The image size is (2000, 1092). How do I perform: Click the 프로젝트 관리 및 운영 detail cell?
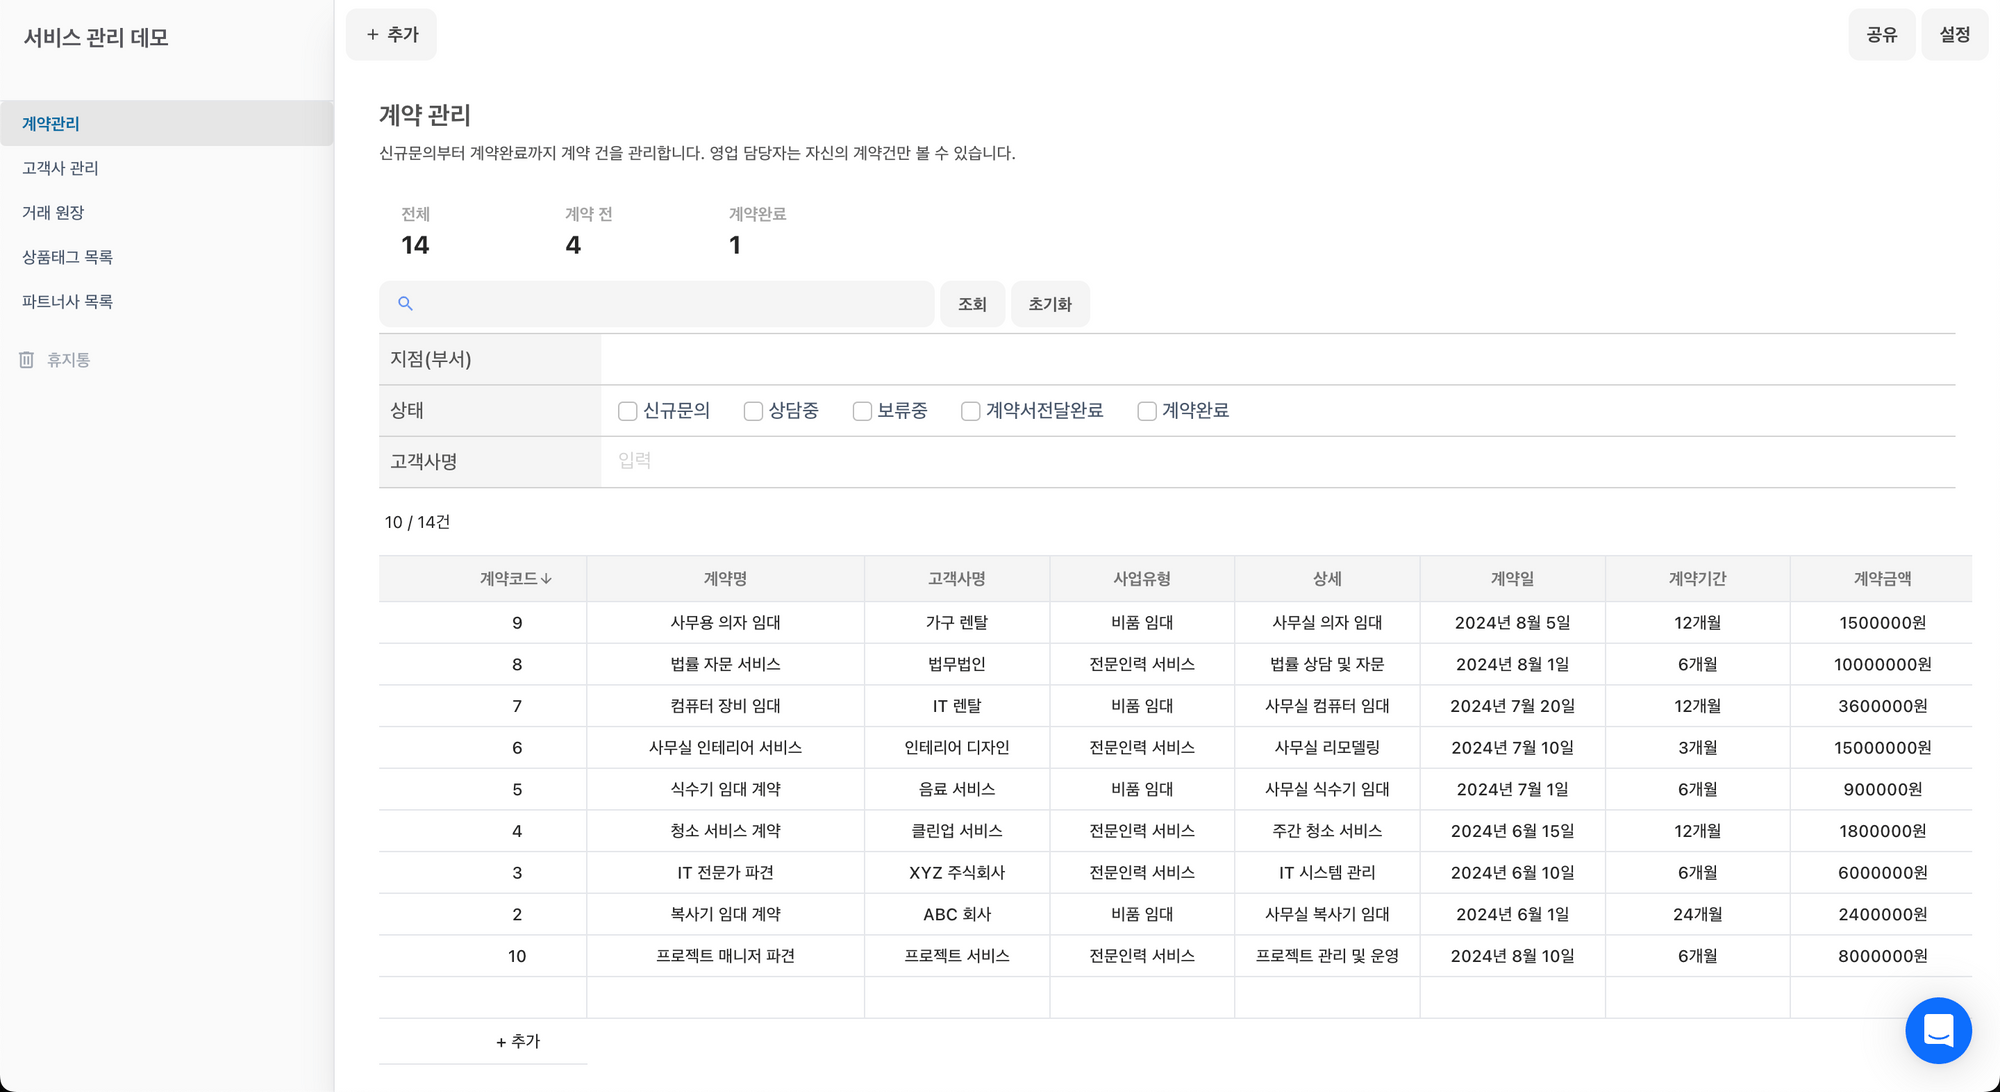pyautogui.click(x=1327, y=956)
